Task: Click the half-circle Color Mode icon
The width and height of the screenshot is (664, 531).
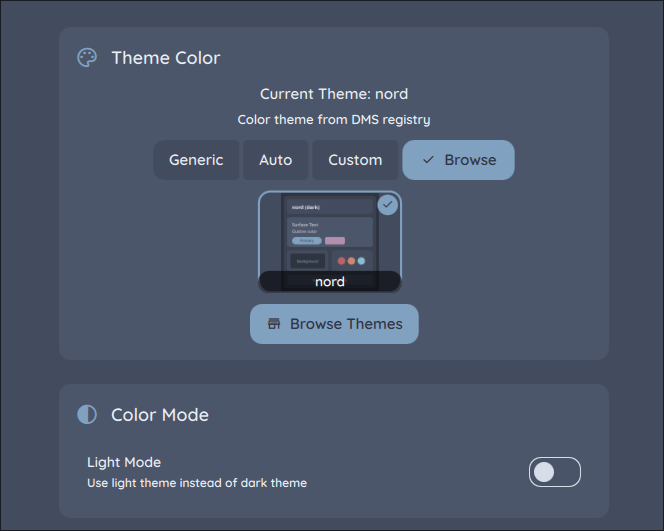Action: (x=87, y=414)
